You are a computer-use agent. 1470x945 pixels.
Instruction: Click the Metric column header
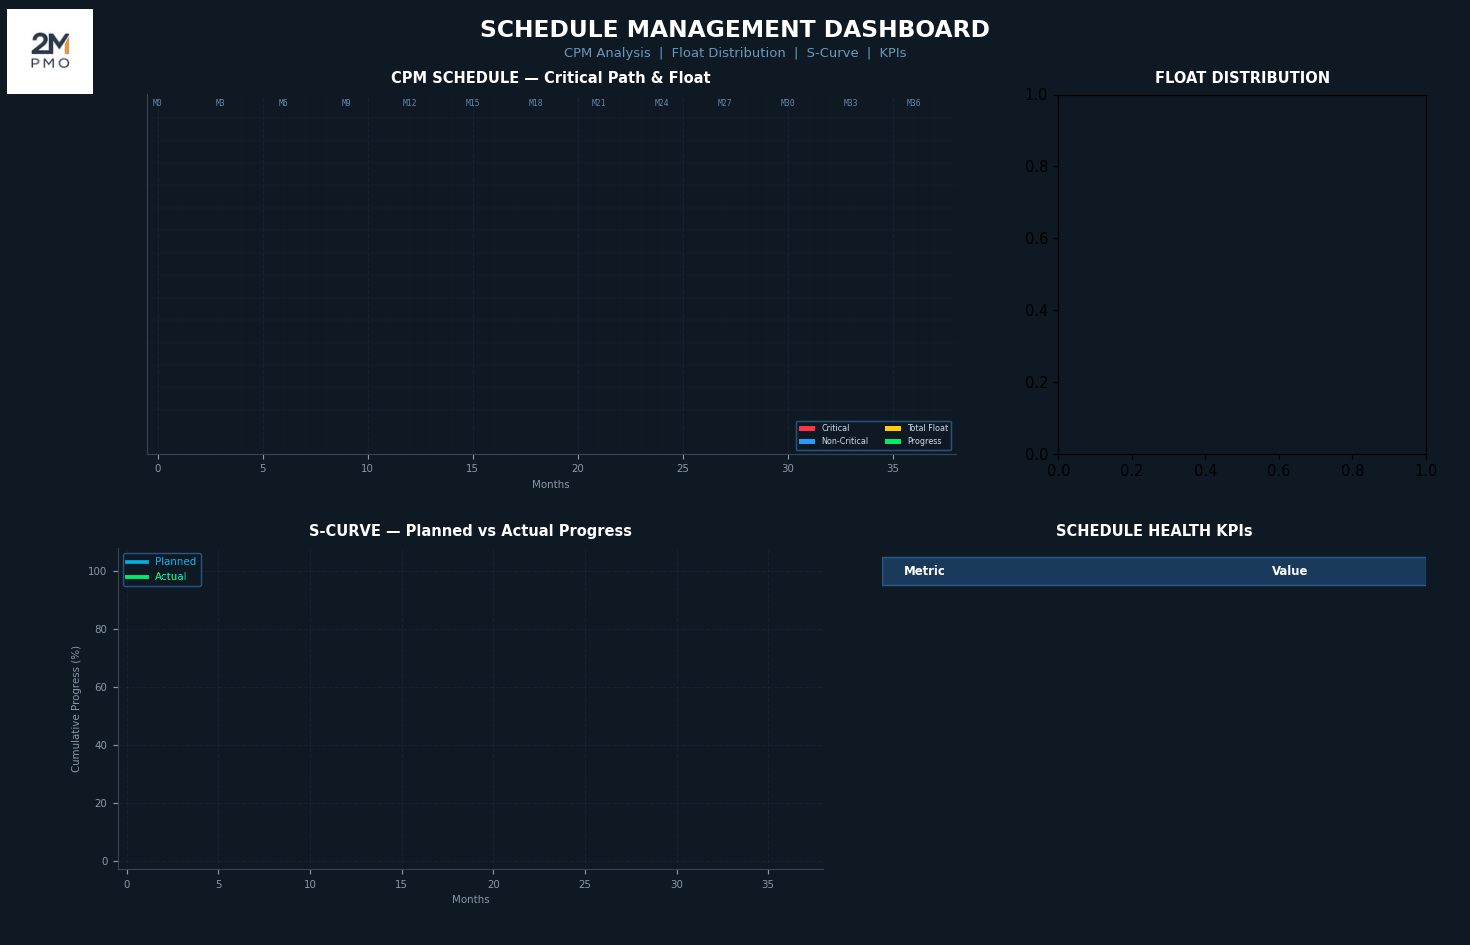point(924,572)
